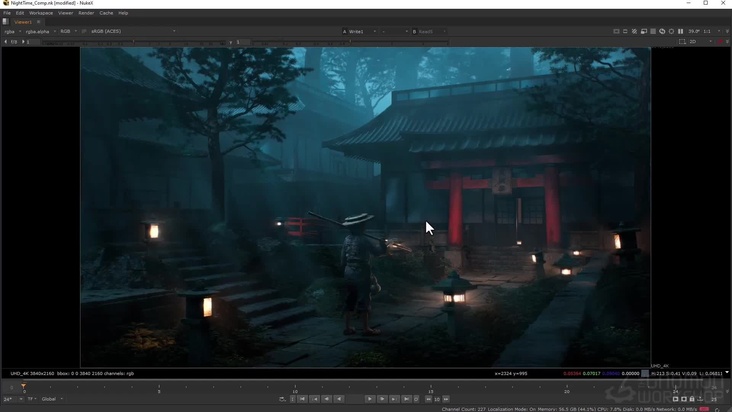The height and width of the screenshot is (412, 732).
Task: Click the UHD_4K 3840x2160 format text
Action: click(32, 373)
